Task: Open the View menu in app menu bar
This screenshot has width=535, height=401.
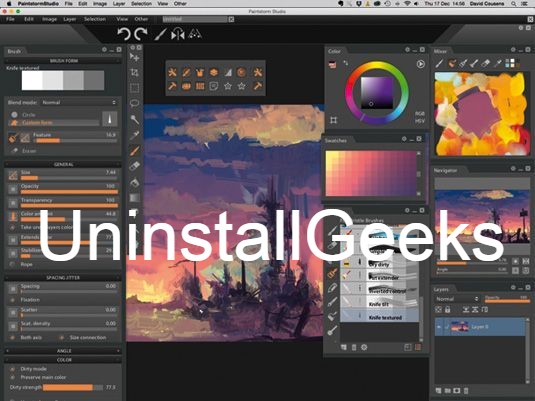Action: coord(122,19)
